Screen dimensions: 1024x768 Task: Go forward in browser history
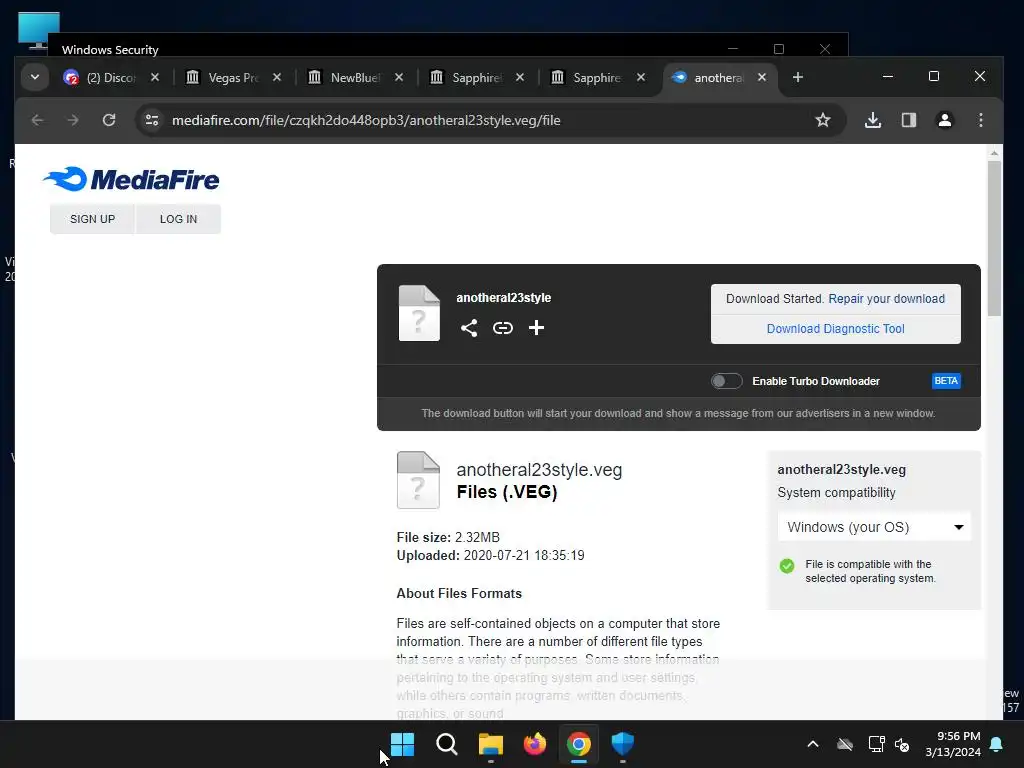[x=73, y=120]
